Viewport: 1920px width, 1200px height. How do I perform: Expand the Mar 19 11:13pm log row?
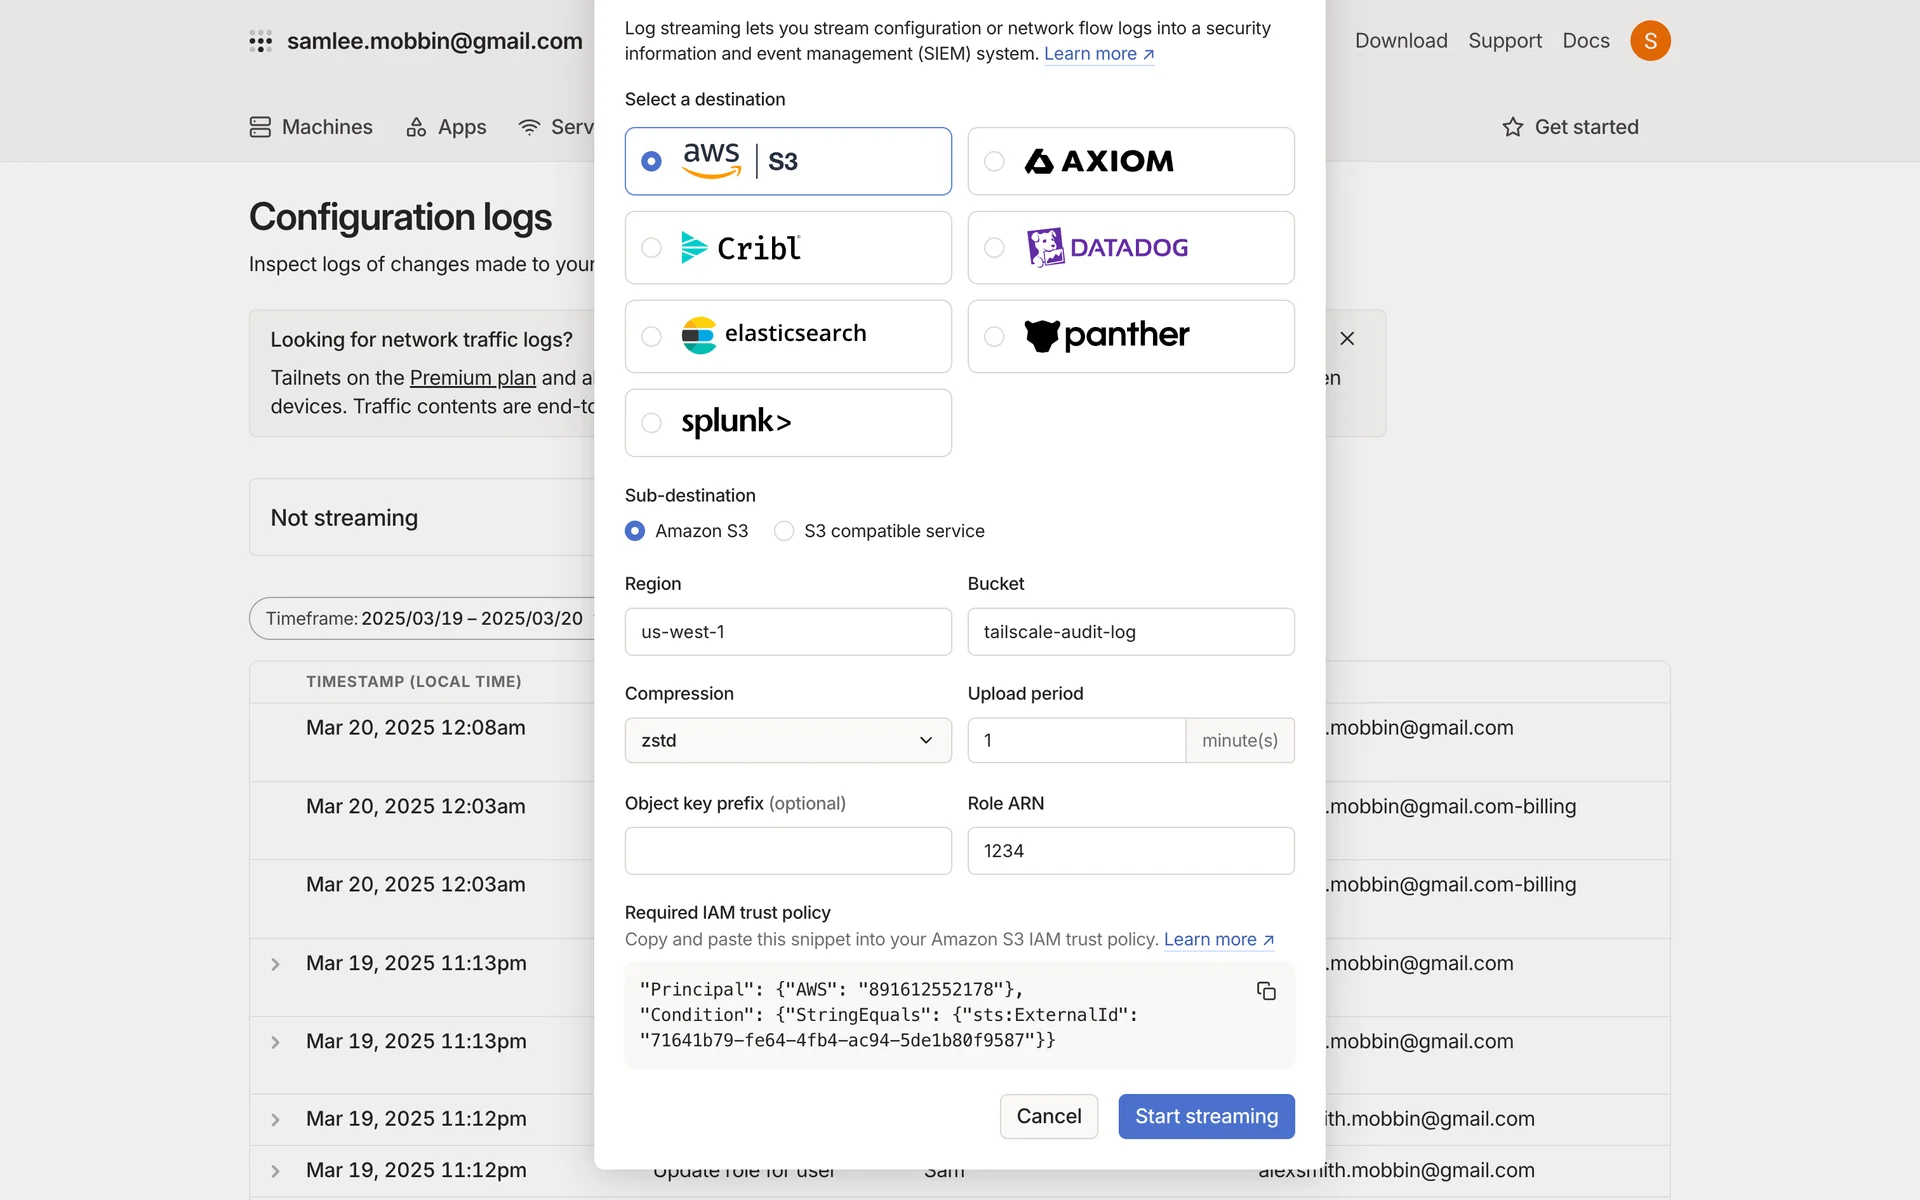[x=275, y=964]
